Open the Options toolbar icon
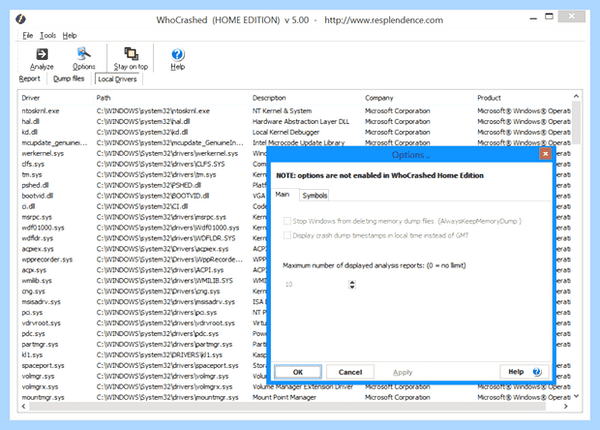Image resolution: width=600 pixels, height=430 pixels. tap(83, 54)
